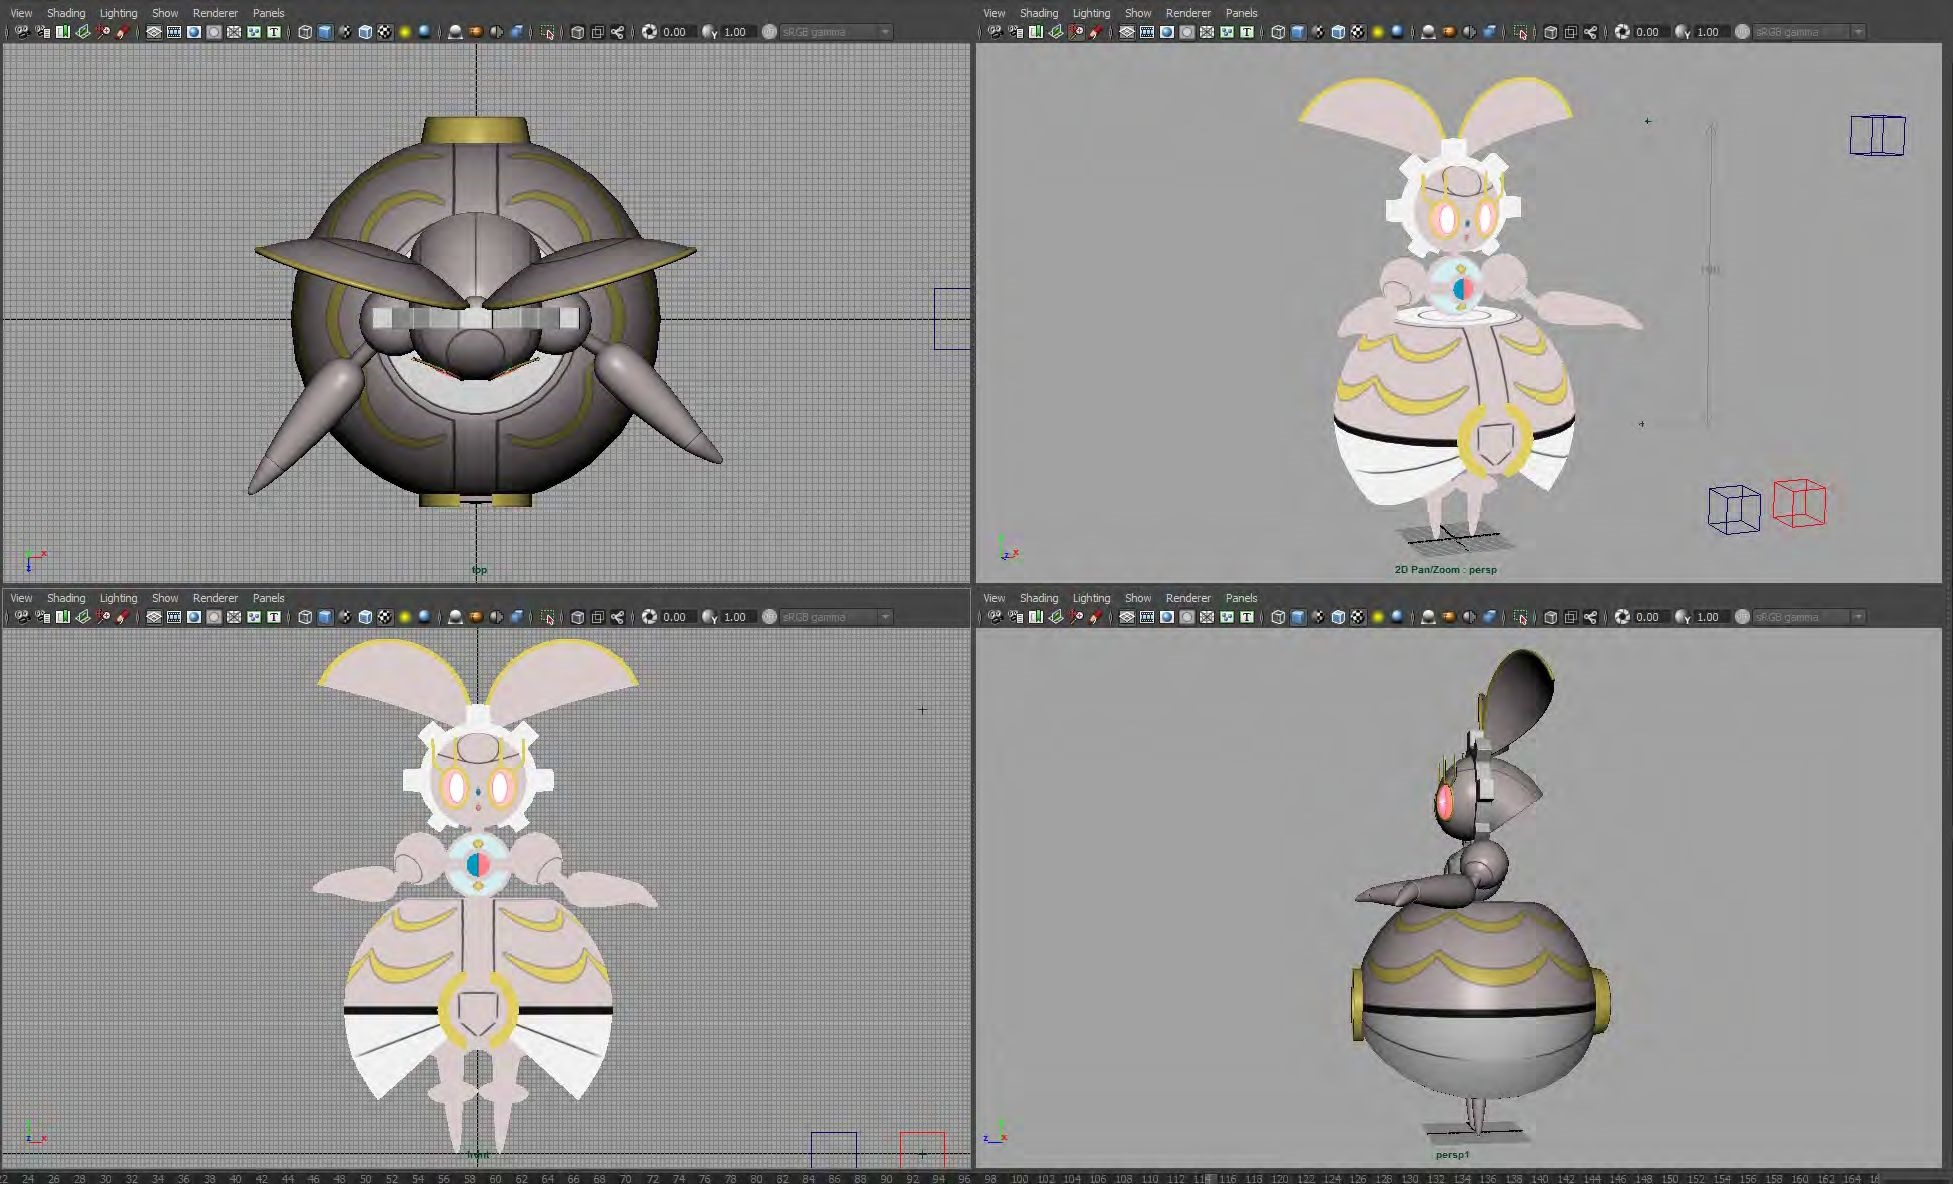Viewport: 1953px width, 1184px height.
Task: Open Show menu in front view panel
Action: (x=165, y=598)
